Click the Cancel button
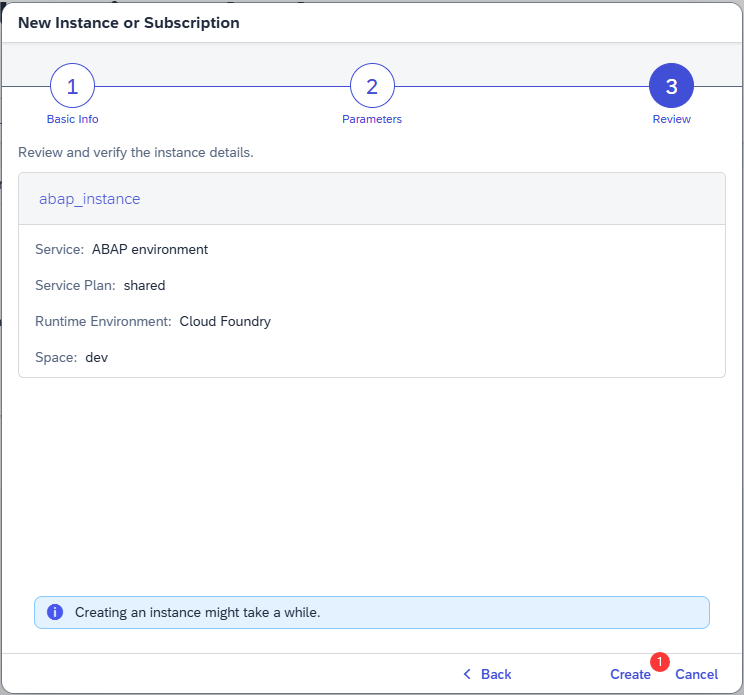The height and width of the screenshot is (695, 744). [697, 674]
